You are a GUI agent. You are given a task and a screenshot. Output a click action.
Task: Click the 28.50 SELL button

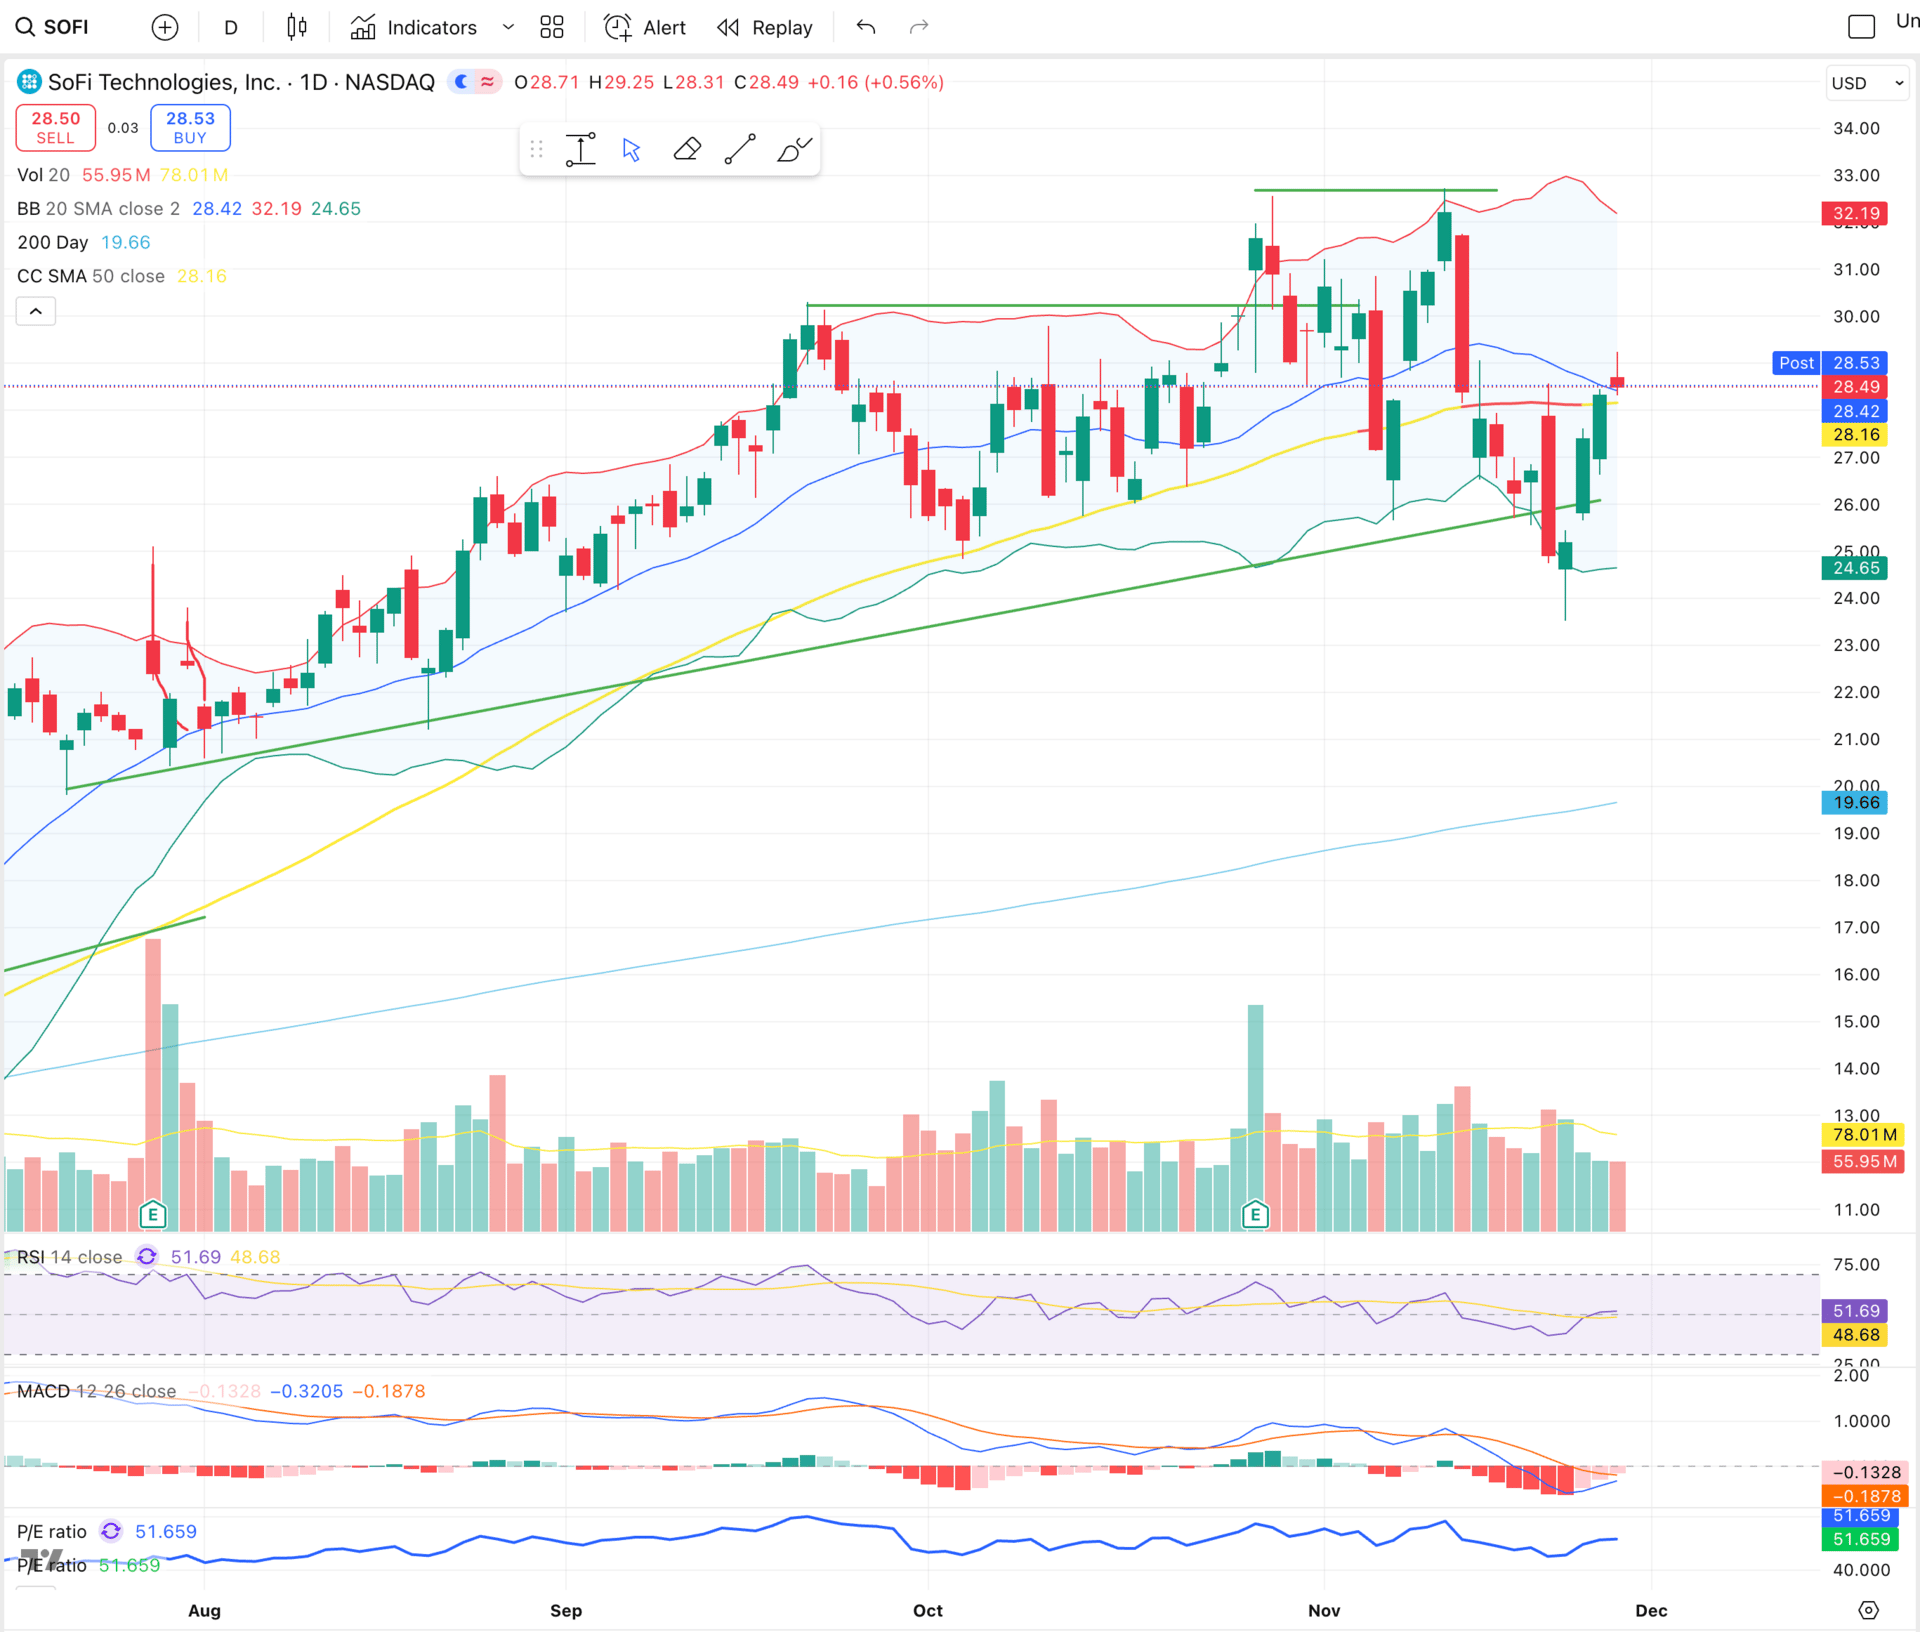pyautogui.click(x=56, y=127)
